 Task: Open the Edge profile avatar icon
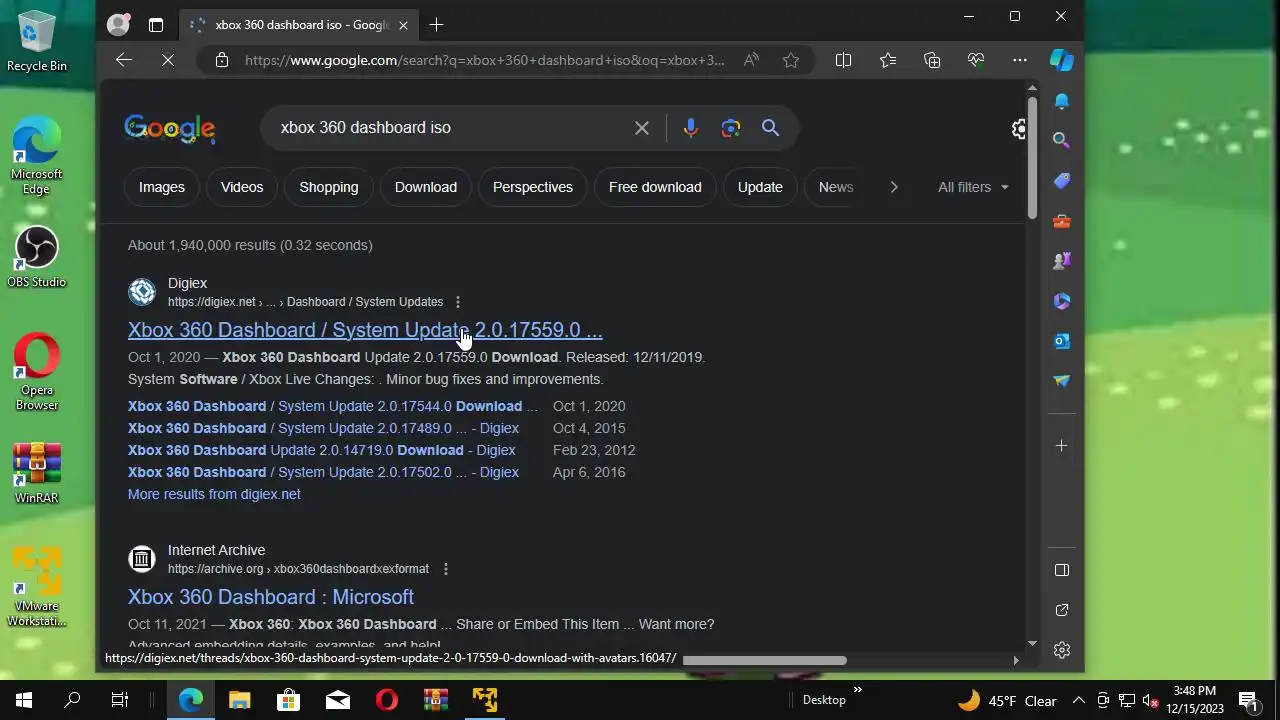pyautogui.click(x=118, y=25)
